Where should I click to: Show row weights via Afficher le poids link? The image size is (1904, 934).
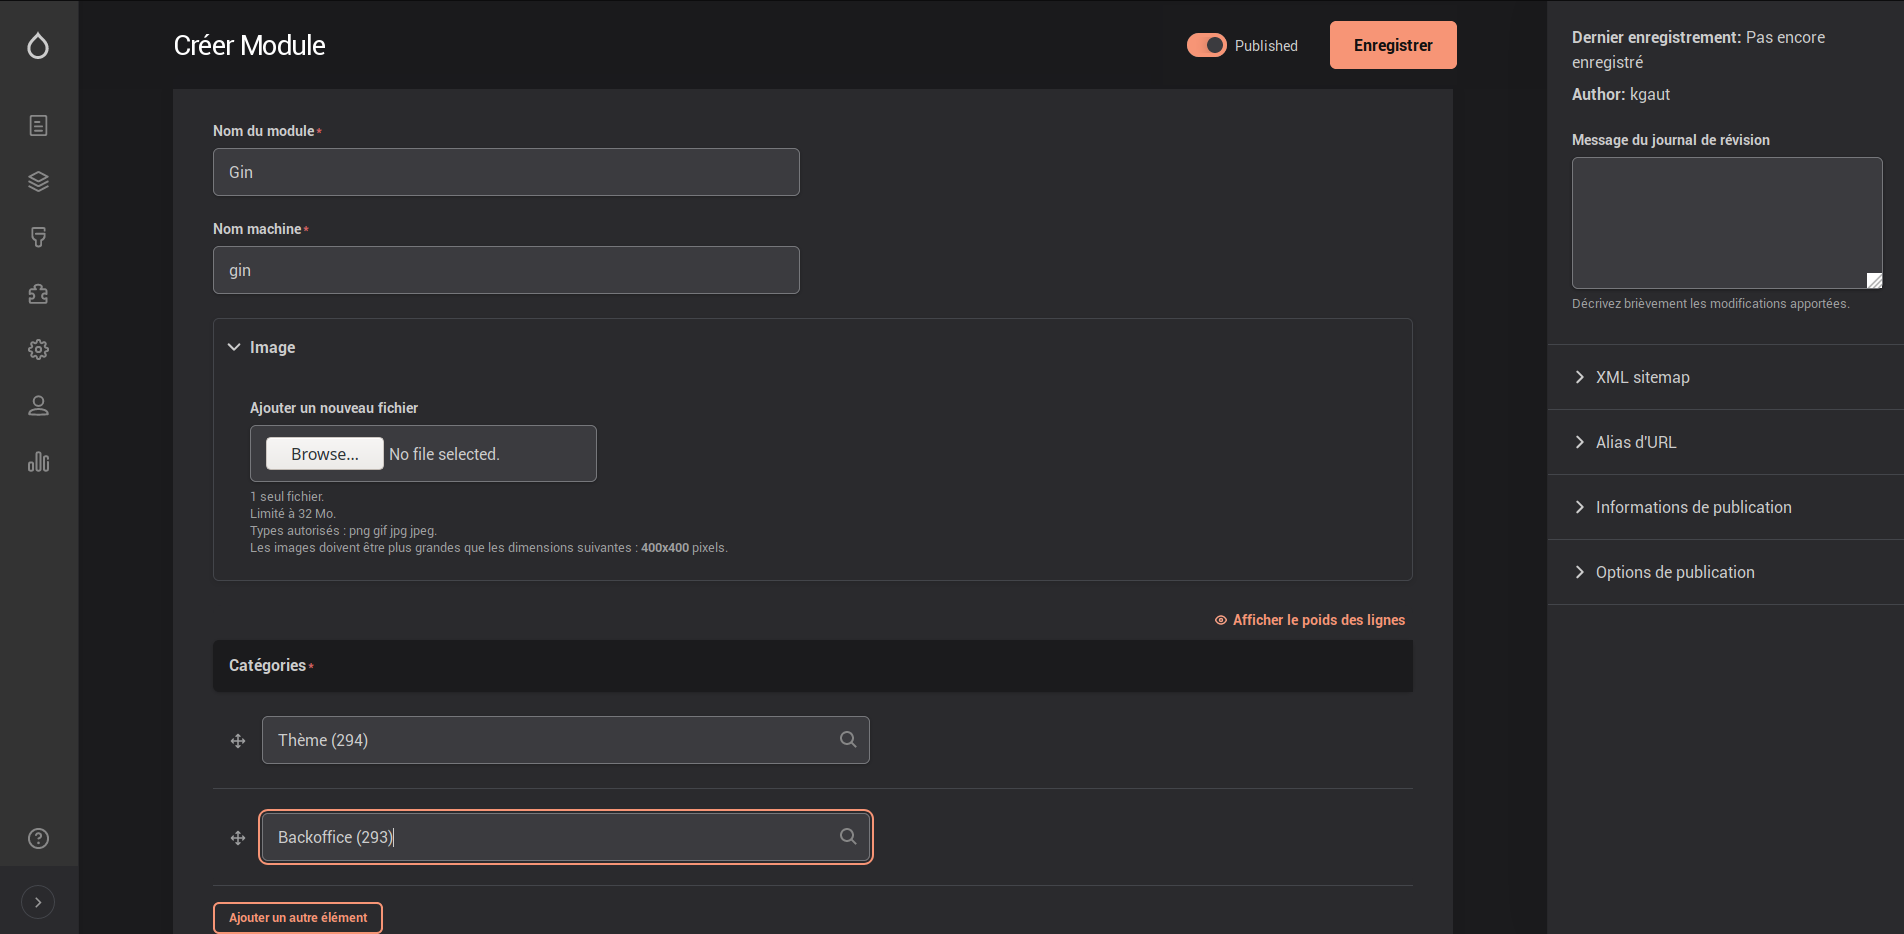(1318, 620)
